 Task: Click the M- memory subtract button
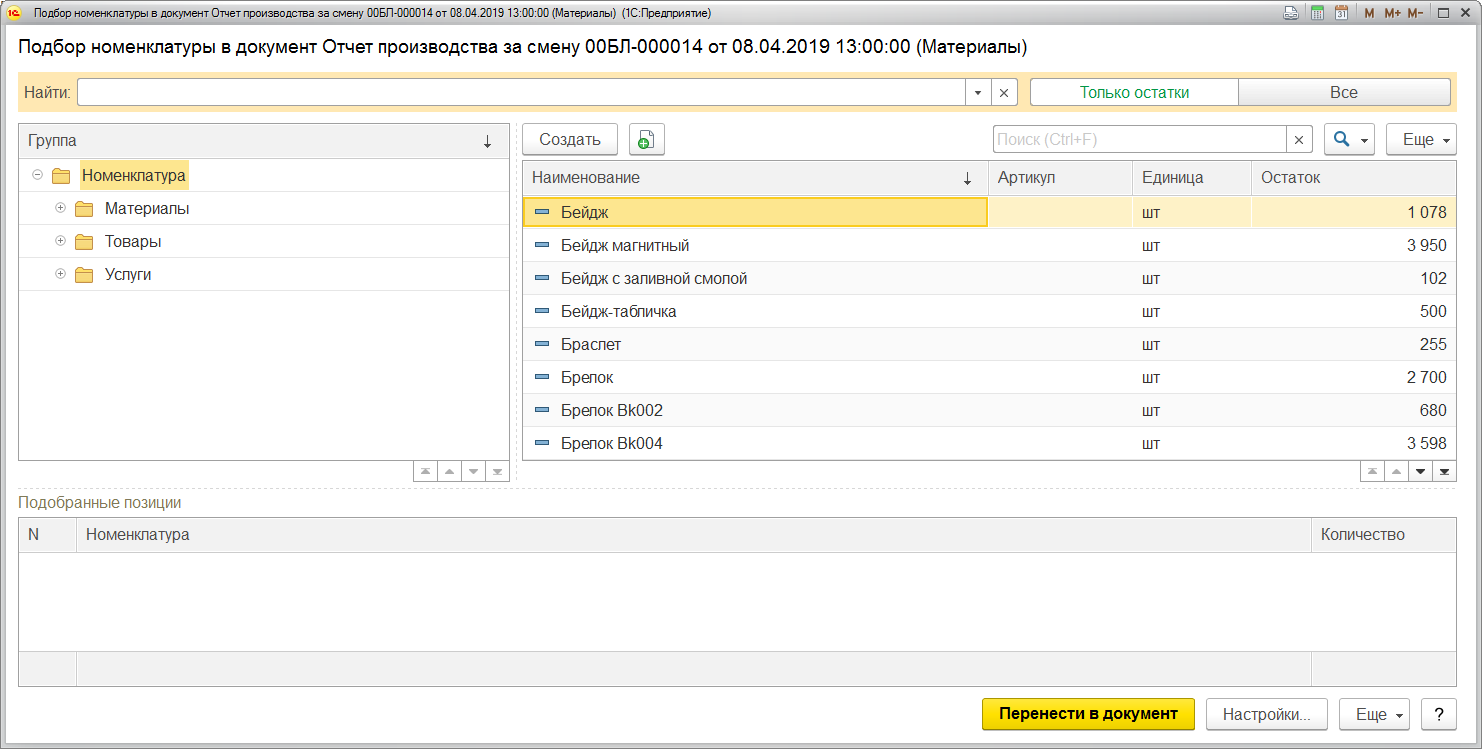pos(1415,13)
